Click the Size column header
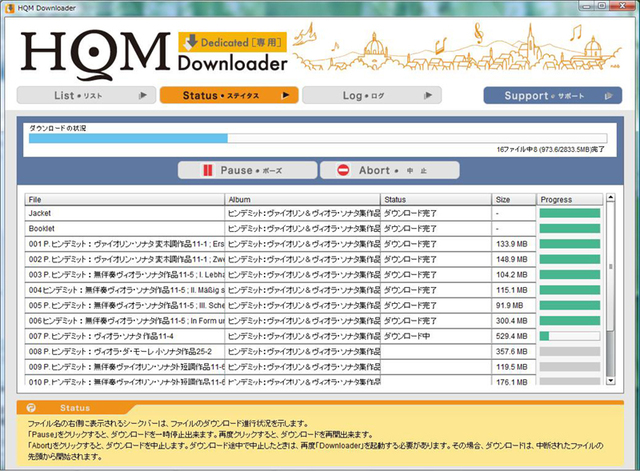Viewport: 640px width, 471px height. click(x=513, y=199)
